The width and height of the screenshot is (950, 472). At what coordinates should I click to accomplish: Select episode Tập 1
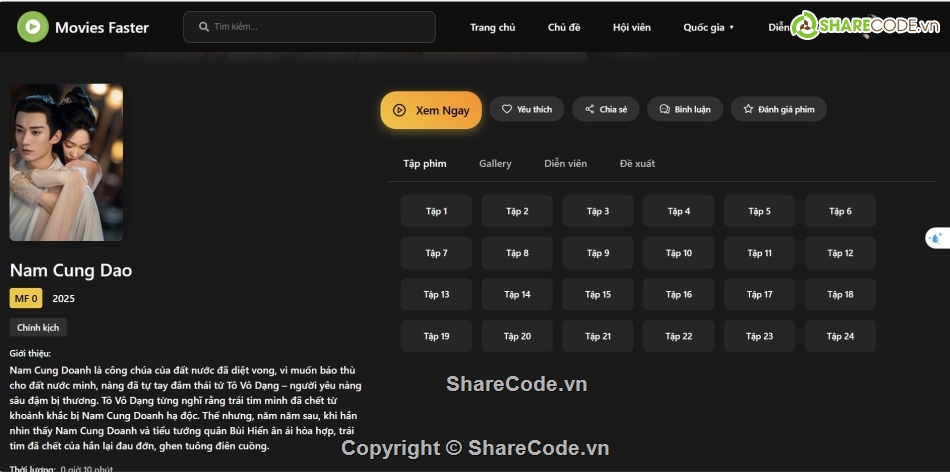point(436,211)
